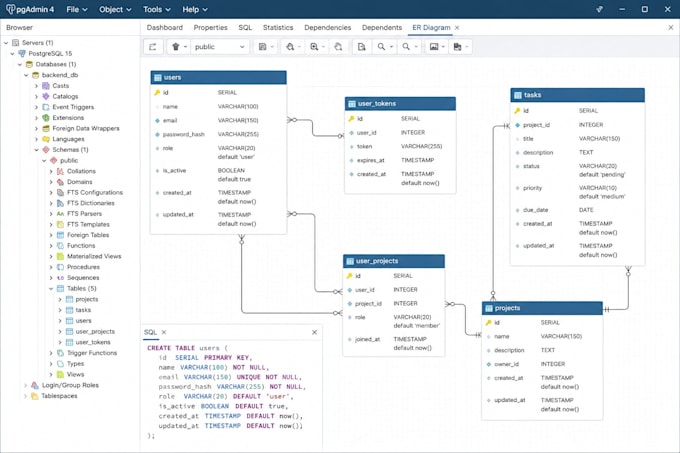Switch to the Dependents tab

point(382,27)
